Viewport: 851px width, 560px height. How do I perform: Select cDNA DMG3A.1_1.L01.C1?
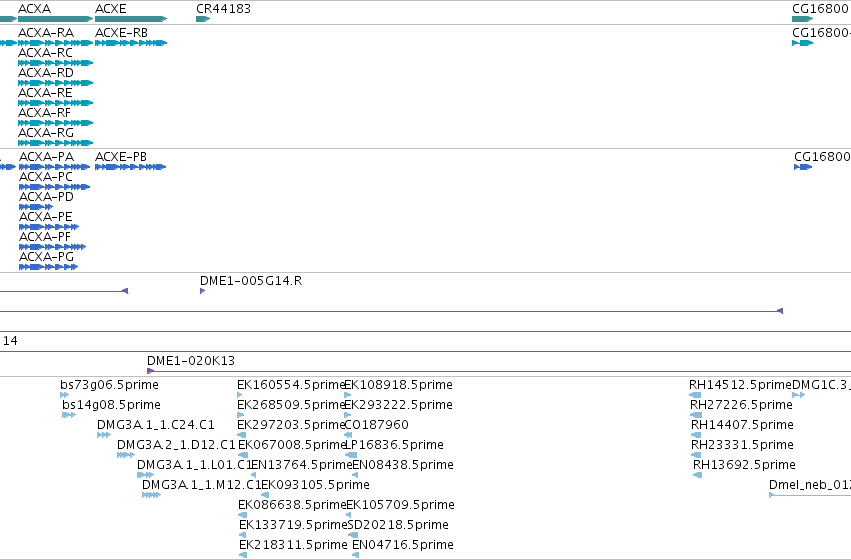145,475
